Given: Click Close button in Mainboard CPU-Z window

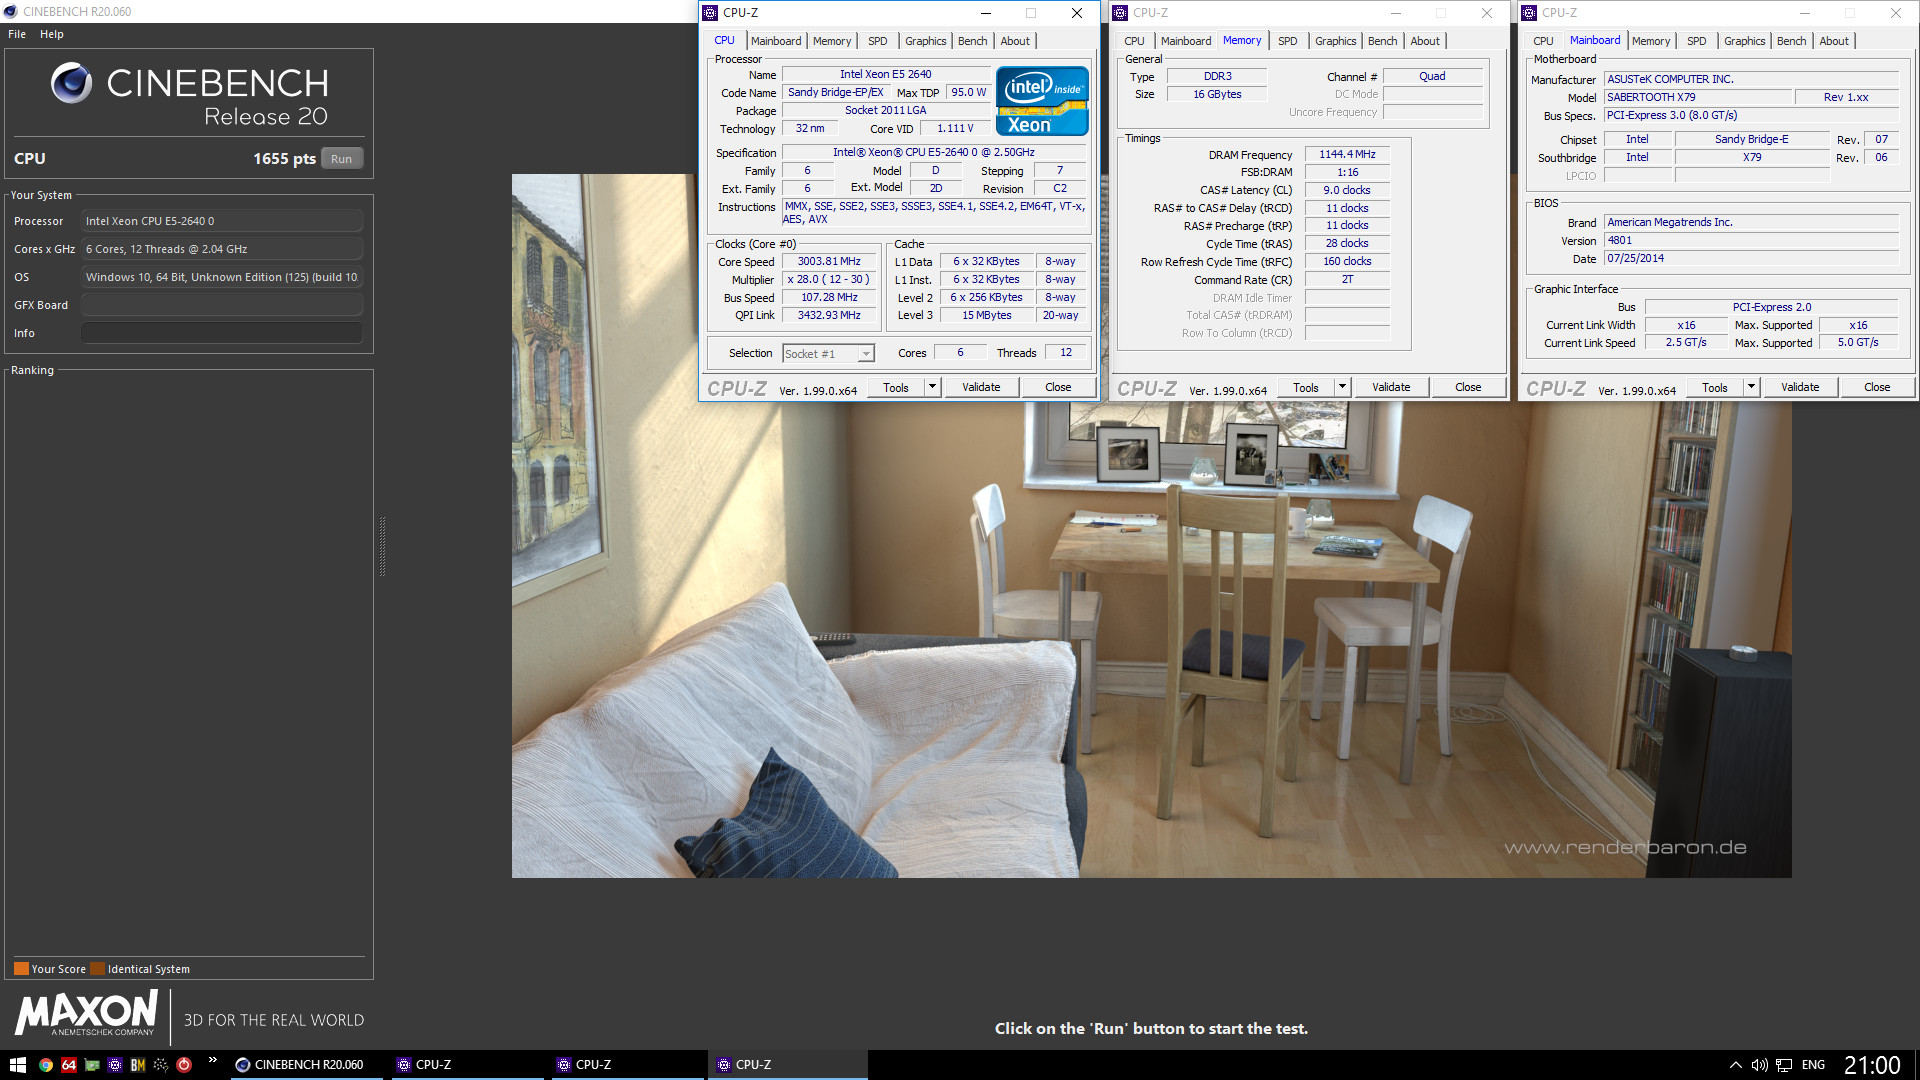Looking at the screenshot, I should (1877, 388).
